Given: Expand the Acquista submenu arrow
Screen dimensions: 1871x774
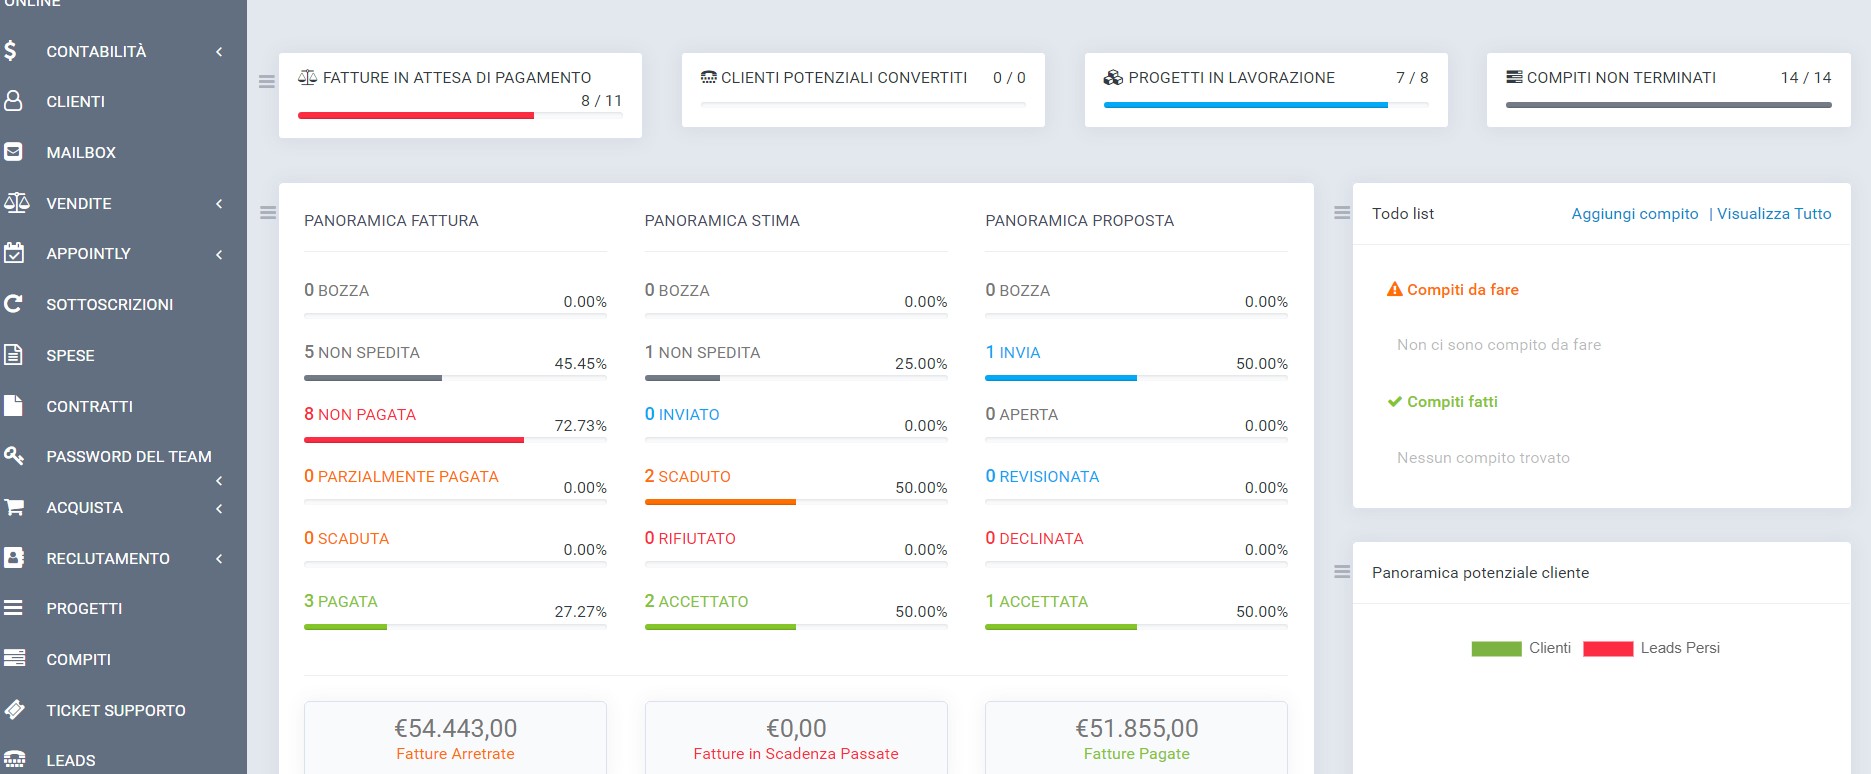Looking at the screenshot, I should coord(219,508).
